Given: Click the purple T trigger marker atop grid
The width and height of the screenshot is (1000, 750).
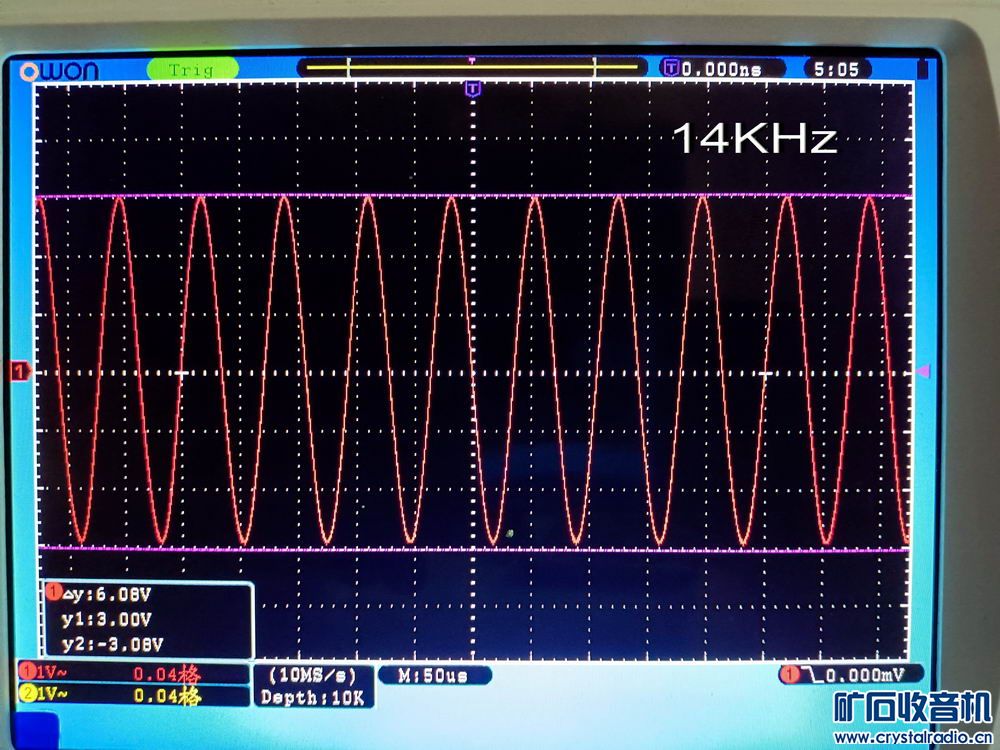Looking at the screenshot, I should [x=472, y=89].
